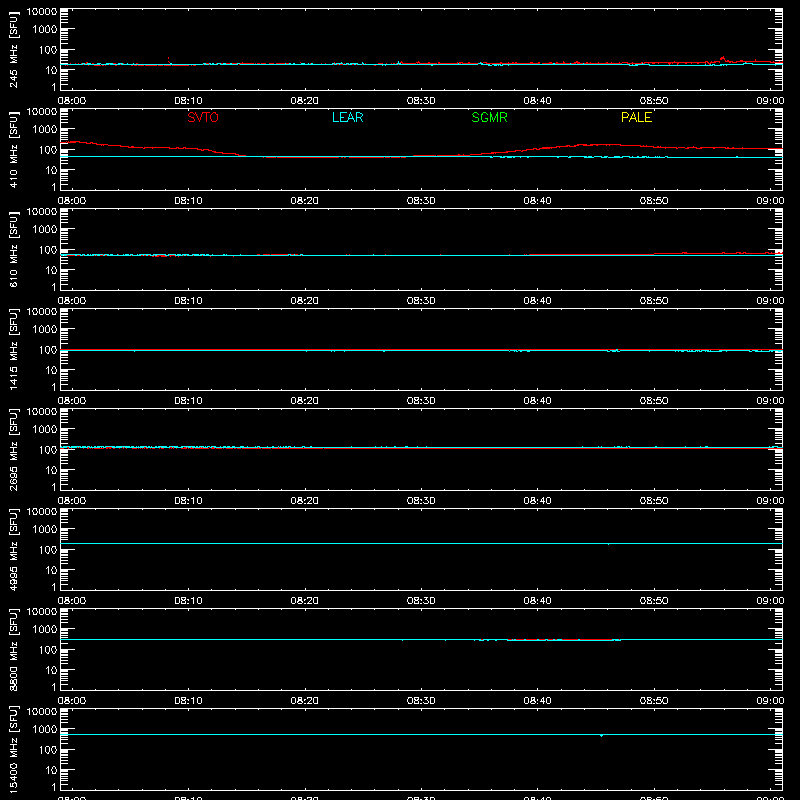Image resolution: width=800 pixels, height=800 pixels.
Task: Click the red 410 MHz peak near 08:00
Action: tap(74, 142)
